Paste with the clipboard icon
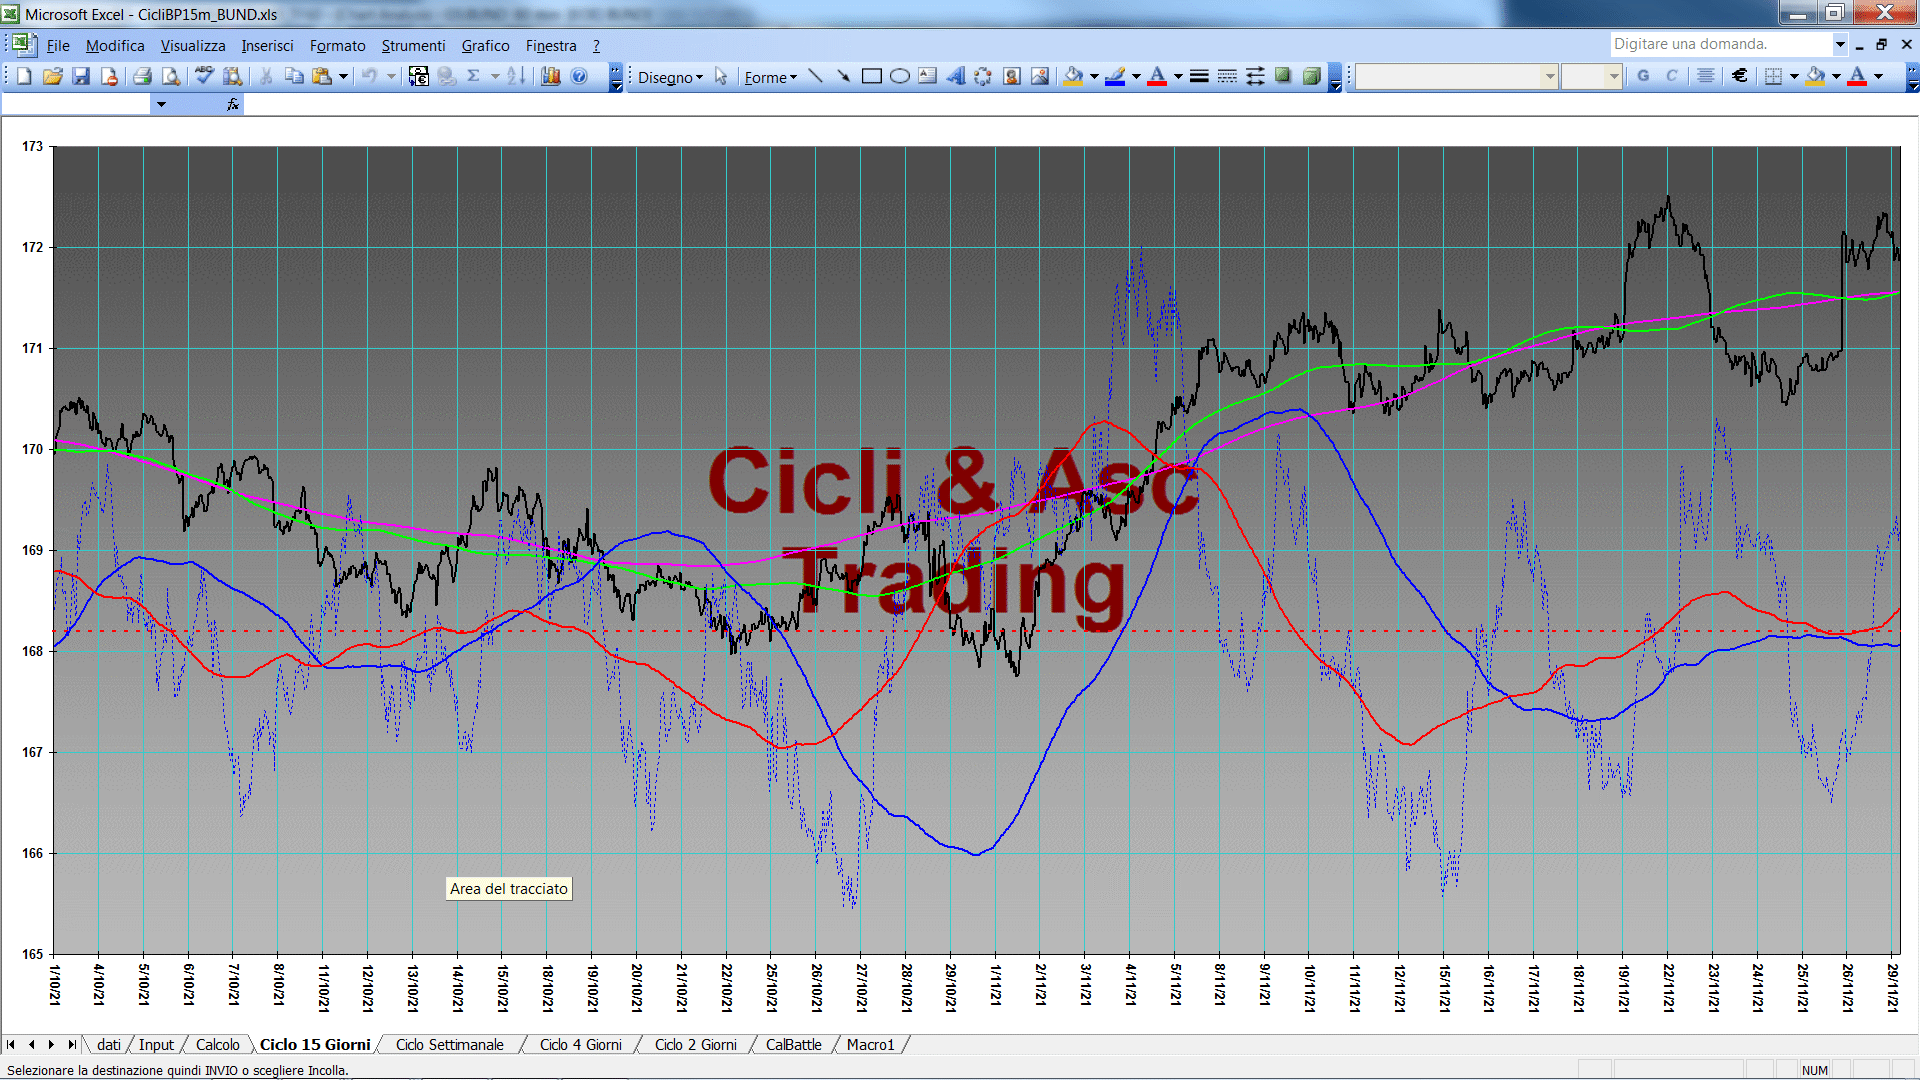The image size is (1920, 1080). [x=321, y=76]
